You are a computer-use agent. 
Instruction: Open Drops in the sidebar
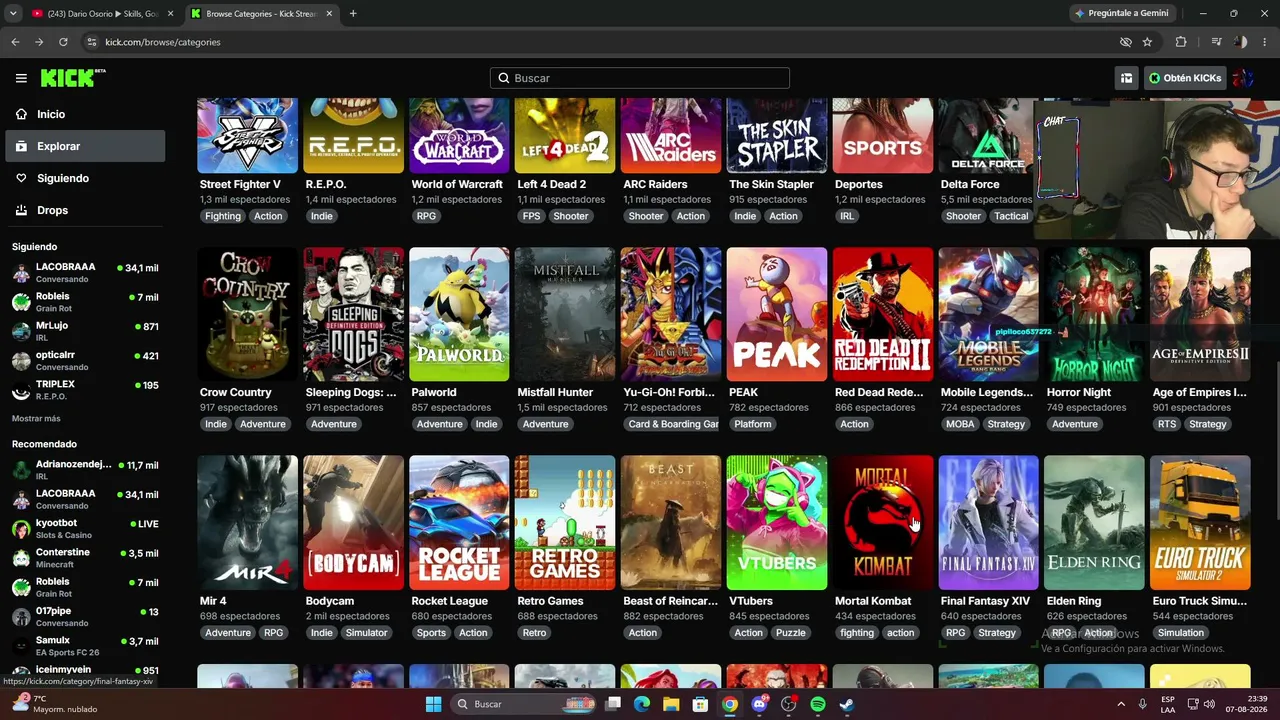(85, 210)
